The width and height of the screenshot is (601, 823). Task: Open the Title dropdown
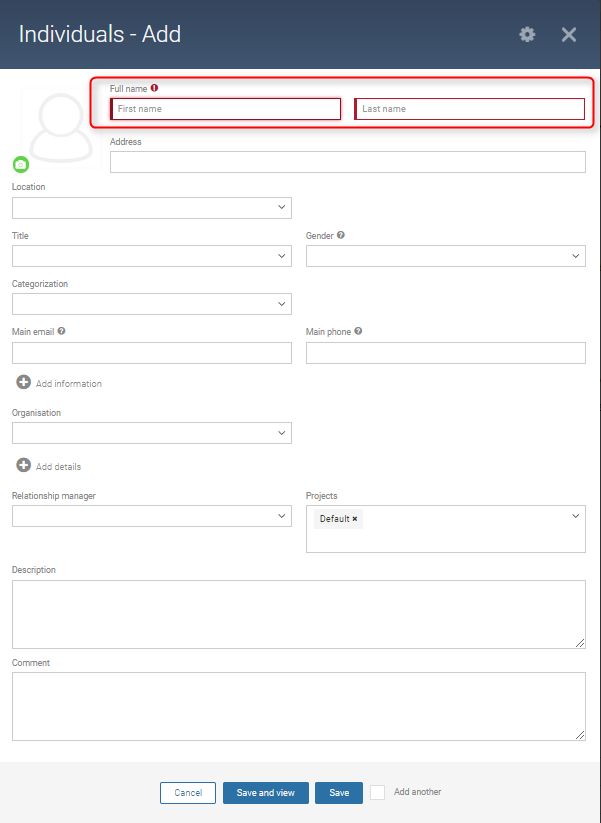coord(152,256)
